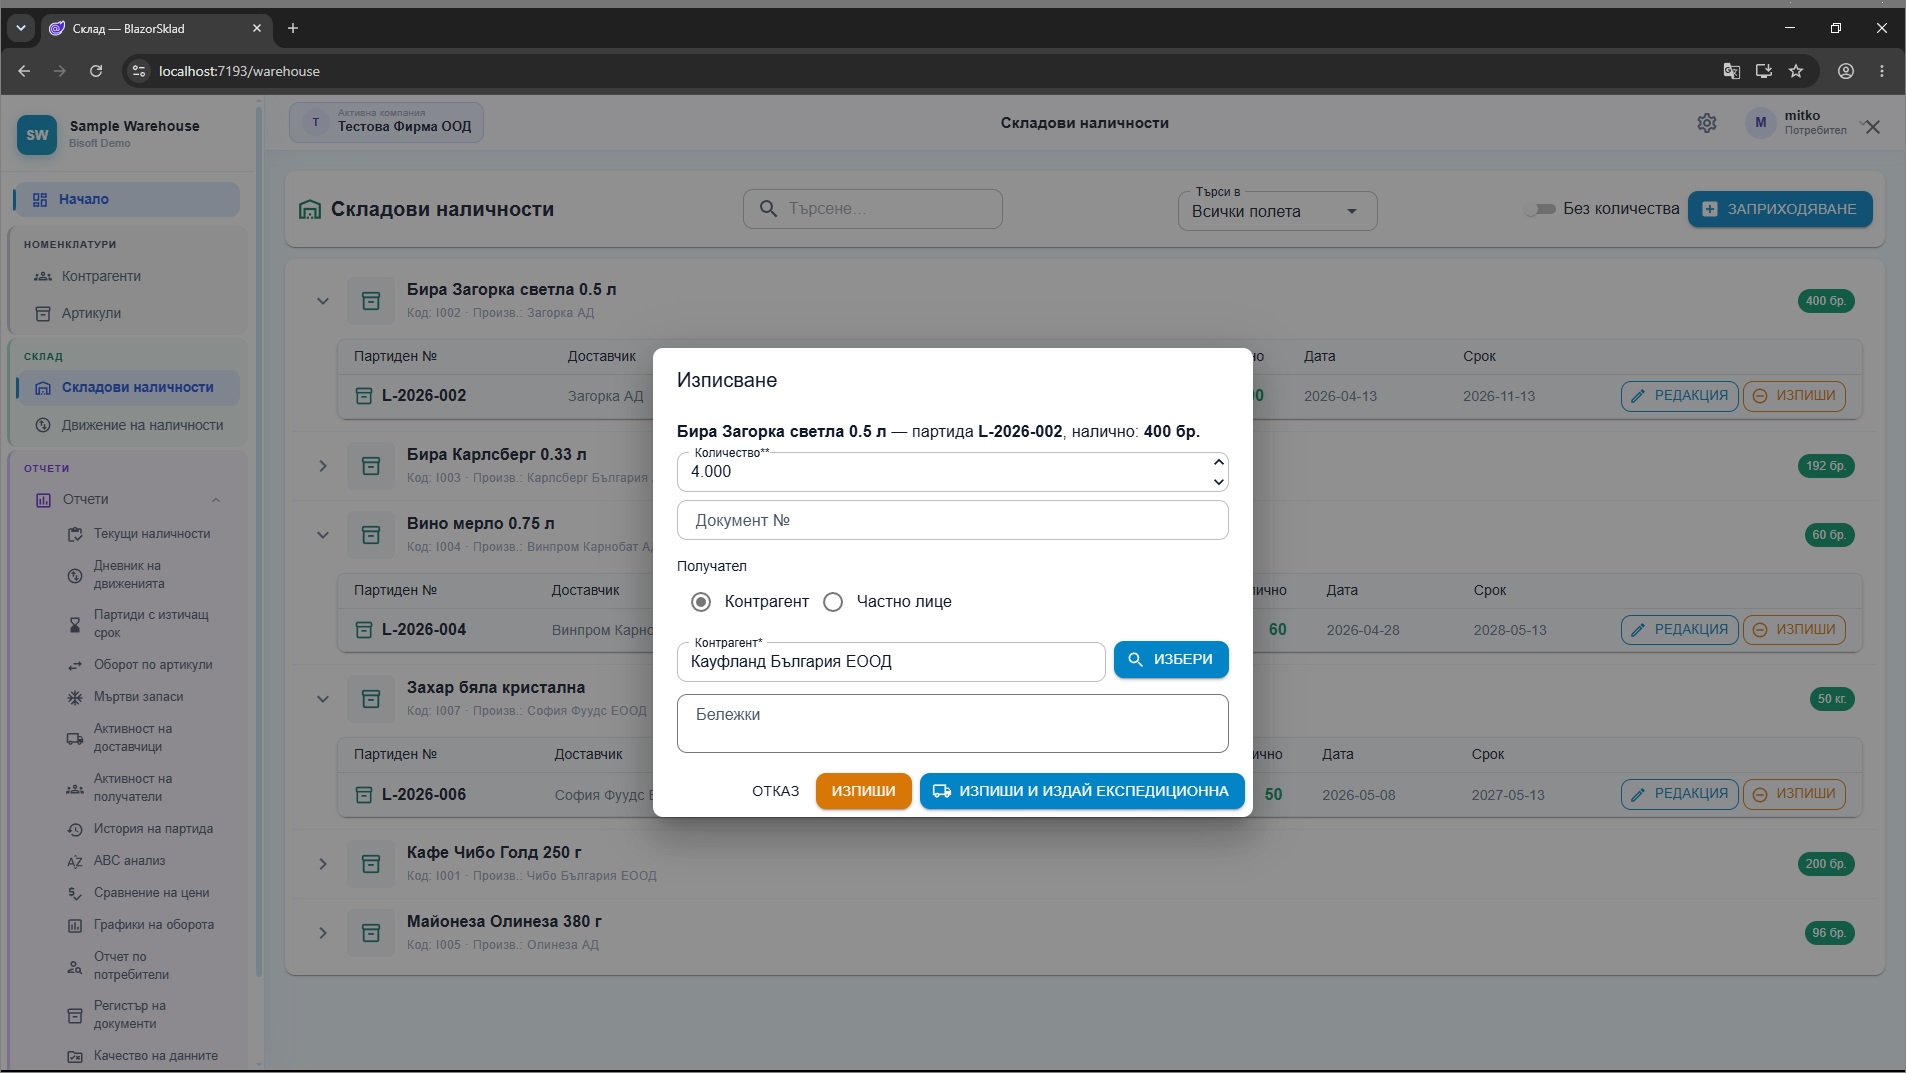Open the Текущи наличности report
Image resolution: width=1906 pixels, height=1073 pixels.
point(152,534)
